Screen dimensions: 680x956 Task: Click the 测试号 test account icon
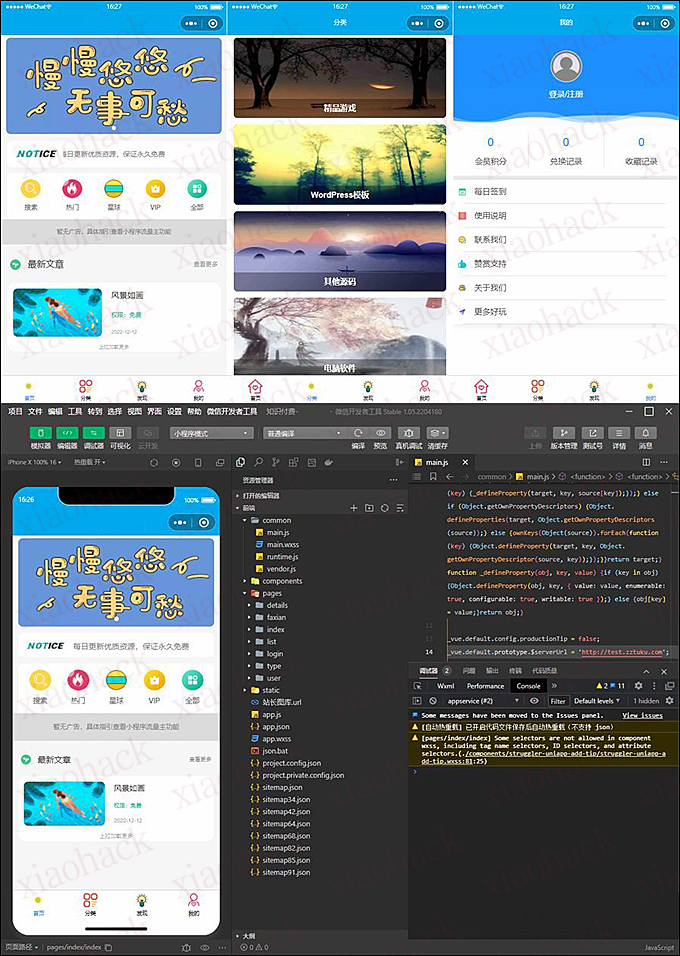[592, 433]
